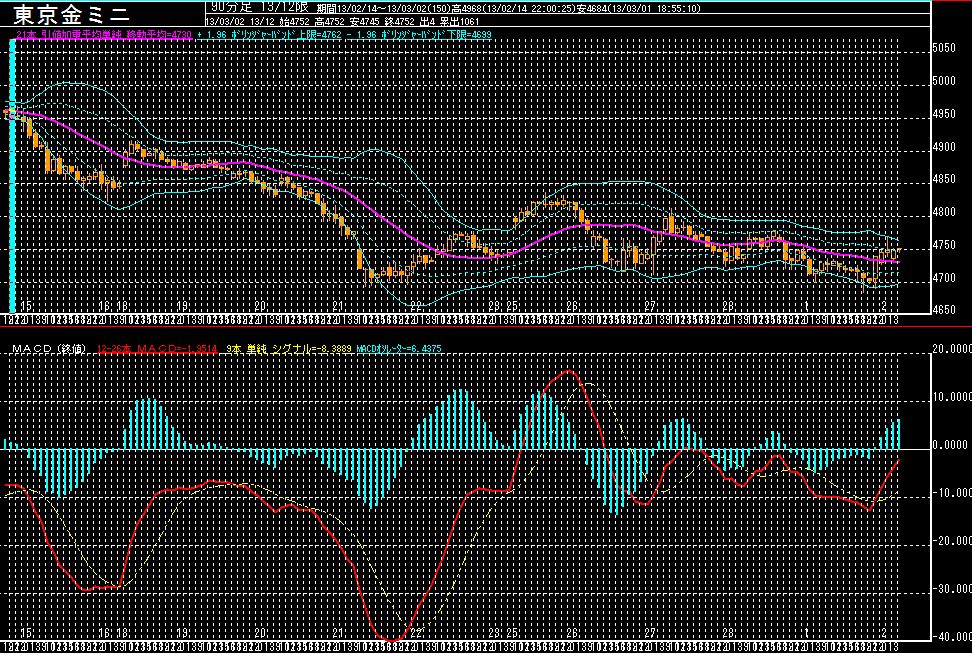Click the cyan MACDオシレーター=6.4375 legend
Image resolution: width=972 pixels, height=653 pixels.
tap(399, 349)
